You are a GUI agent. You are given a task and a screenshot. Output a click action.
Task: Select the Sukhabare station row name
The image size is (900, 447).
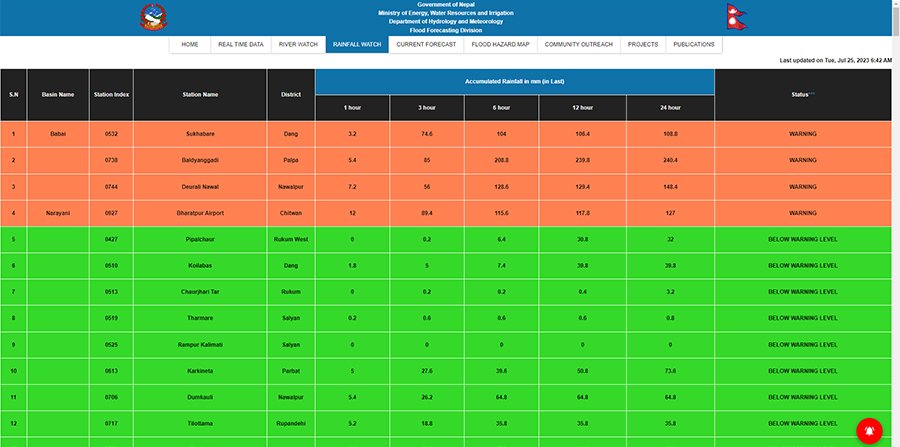(200, 133)
